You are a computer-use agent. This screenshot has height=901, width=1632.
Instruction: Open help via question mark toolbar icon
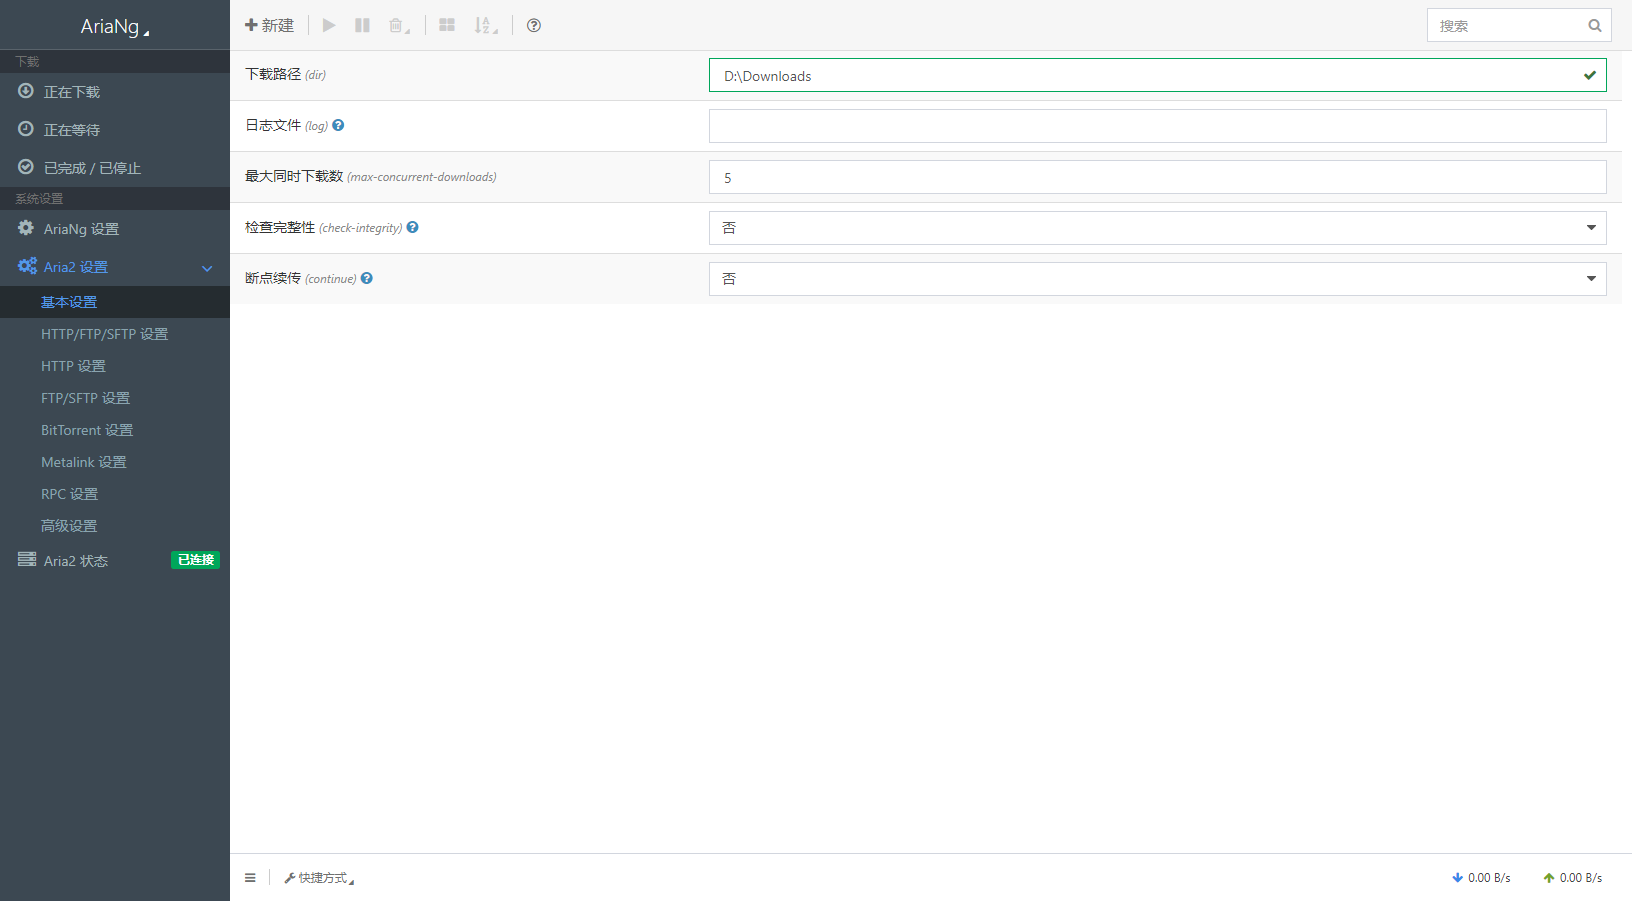pyautogui.click(x=534, y=25)
